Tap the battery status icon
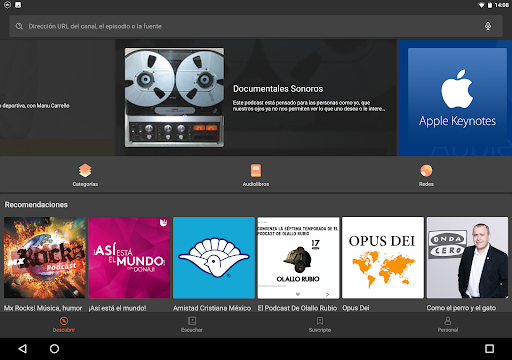The height and width of the screenshot is (360, 512). point(490,5)
